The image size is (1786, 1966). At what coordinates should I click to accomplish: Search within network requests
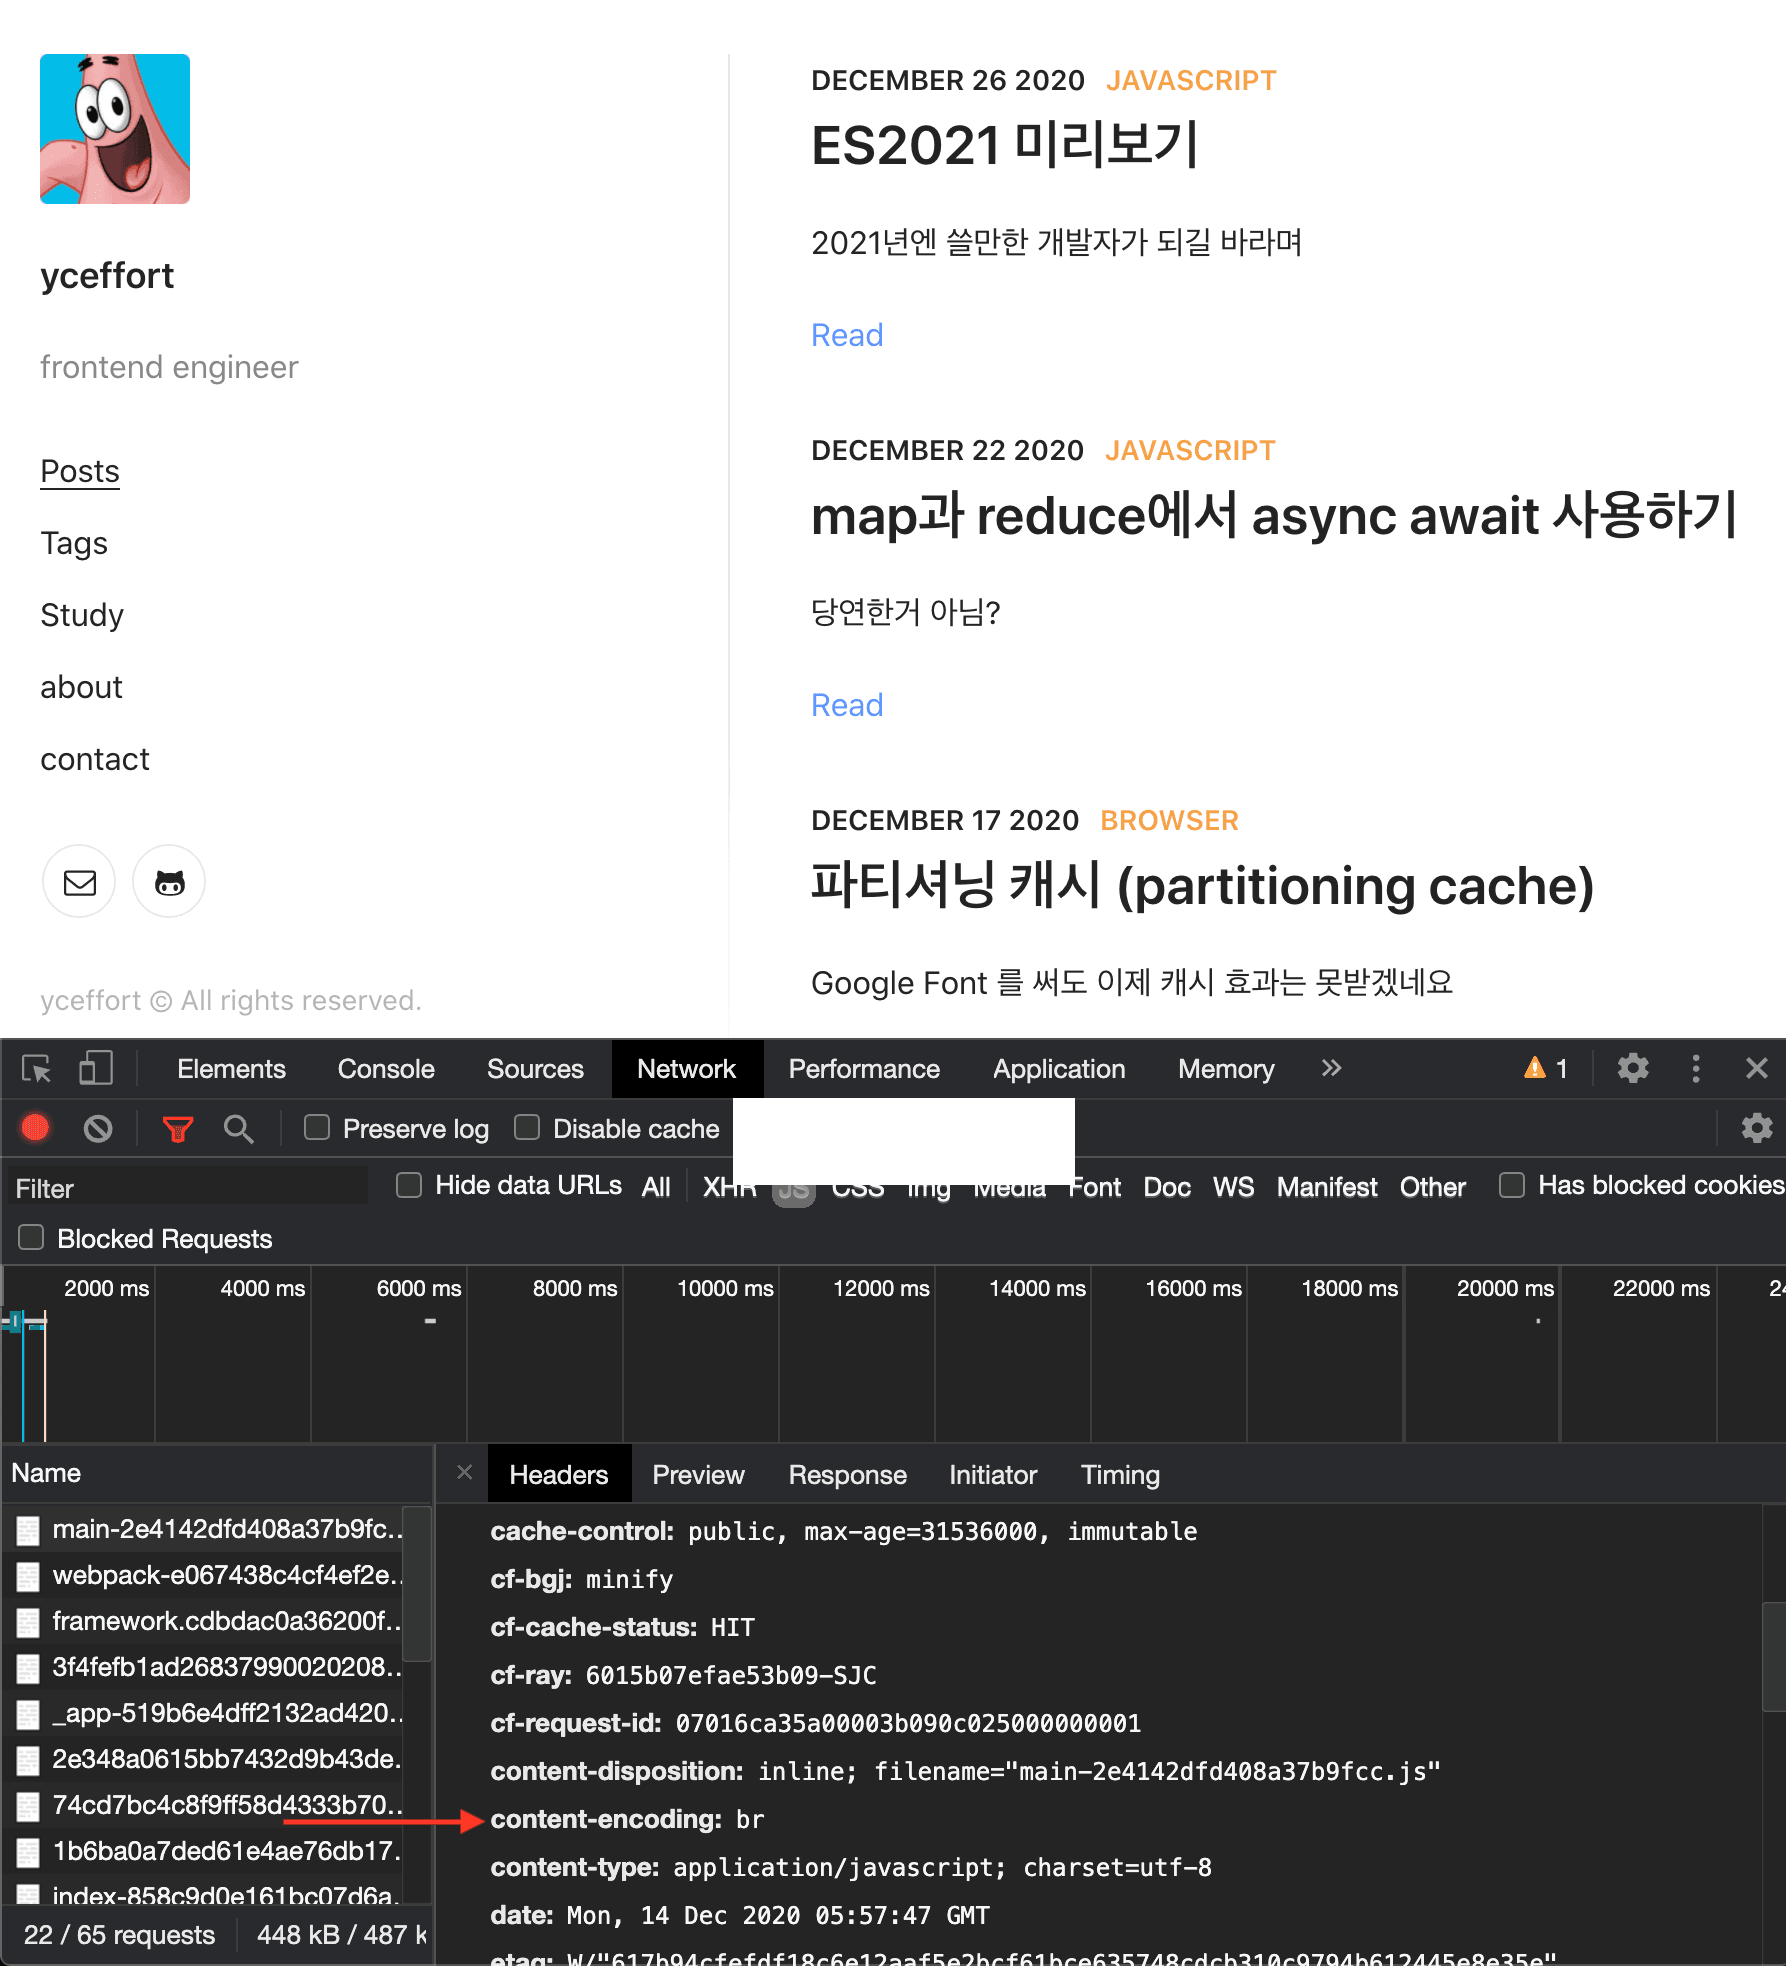tap(238, 1128)
